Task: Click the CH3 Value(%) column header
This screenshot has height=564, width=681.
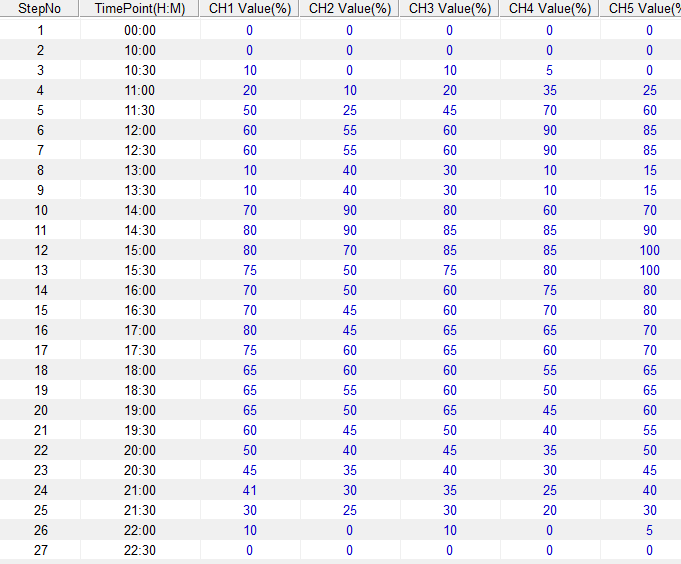Action: tap(449, 9)
